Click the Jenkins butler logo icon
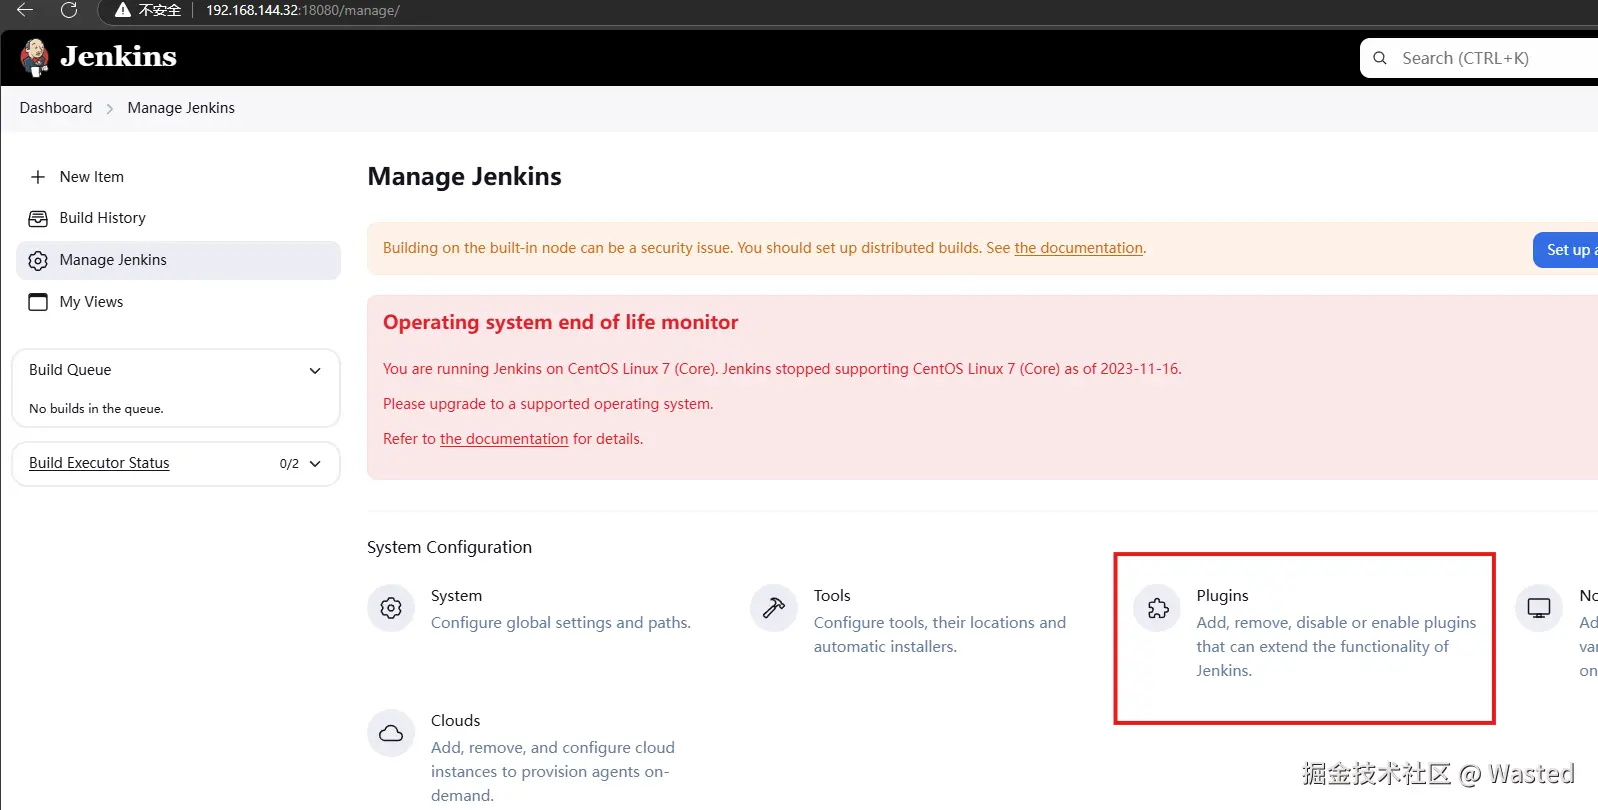The image size is (1598, 810). click(x=35, y=58)
